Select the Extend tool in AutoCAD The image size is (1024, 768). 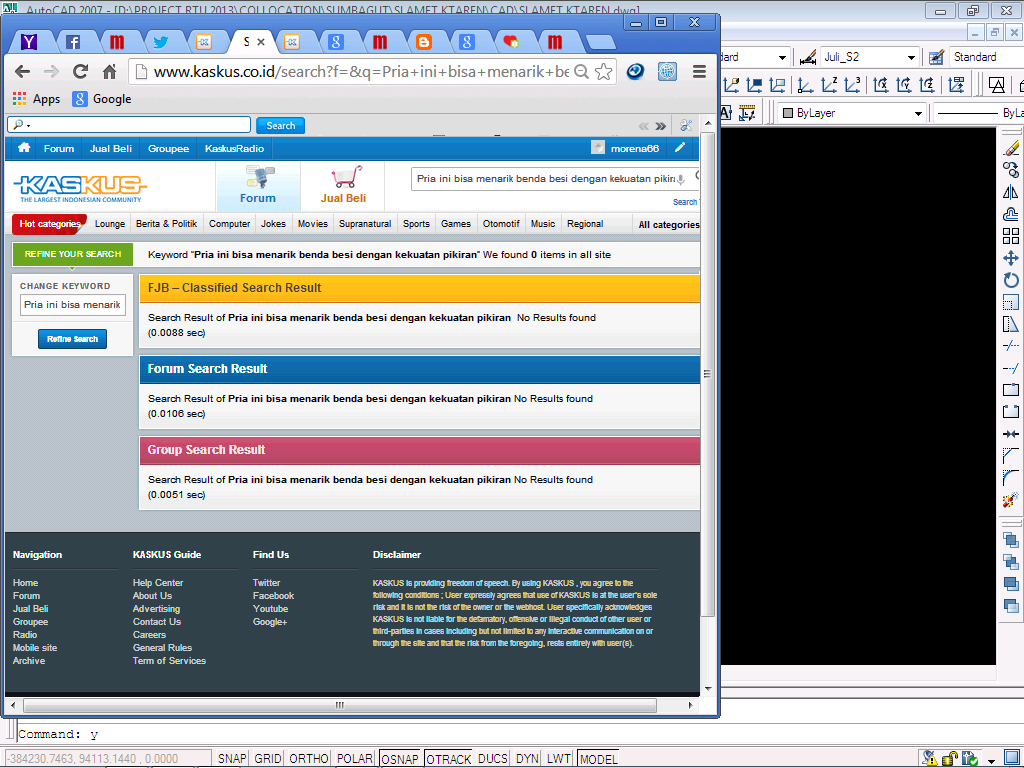1011,368
